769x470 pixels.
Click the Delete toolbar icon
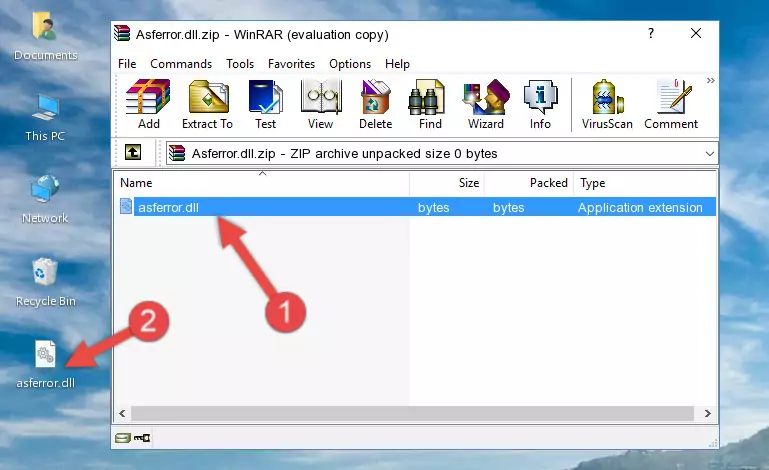pos(375,104)
